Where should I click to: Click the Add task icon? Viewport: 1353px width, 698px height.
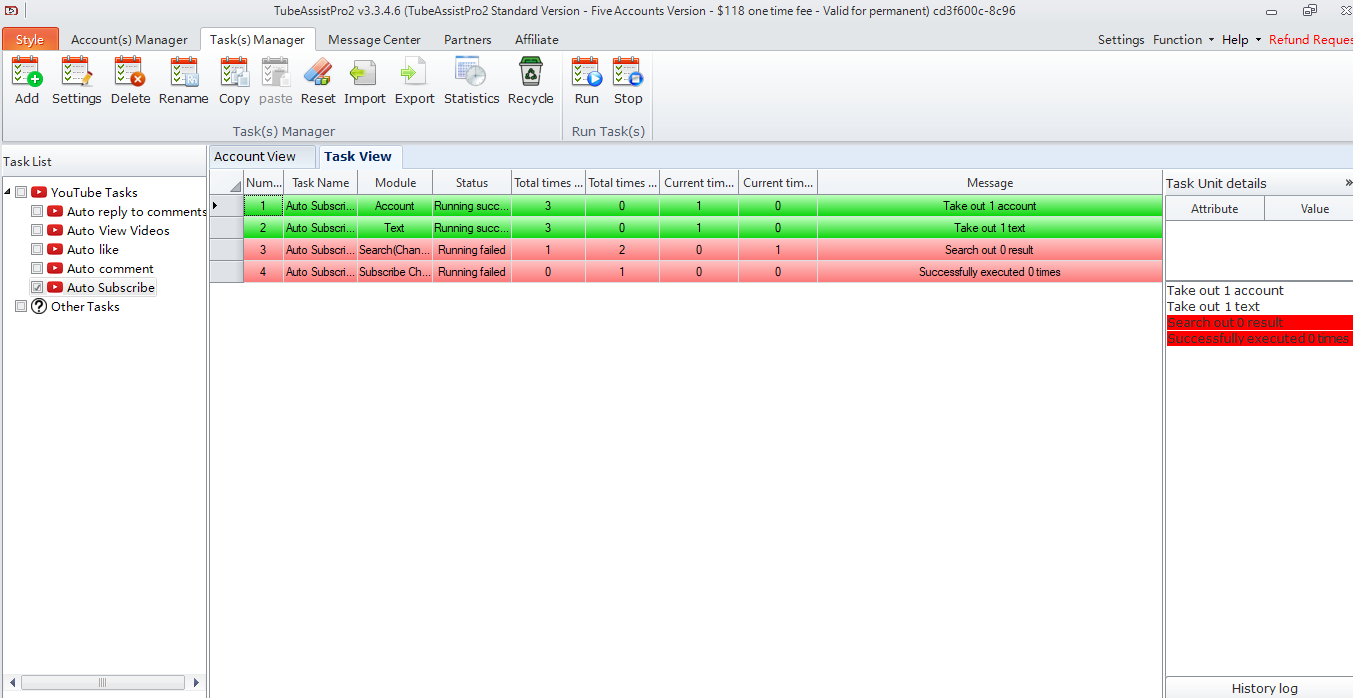coord(27,80)
